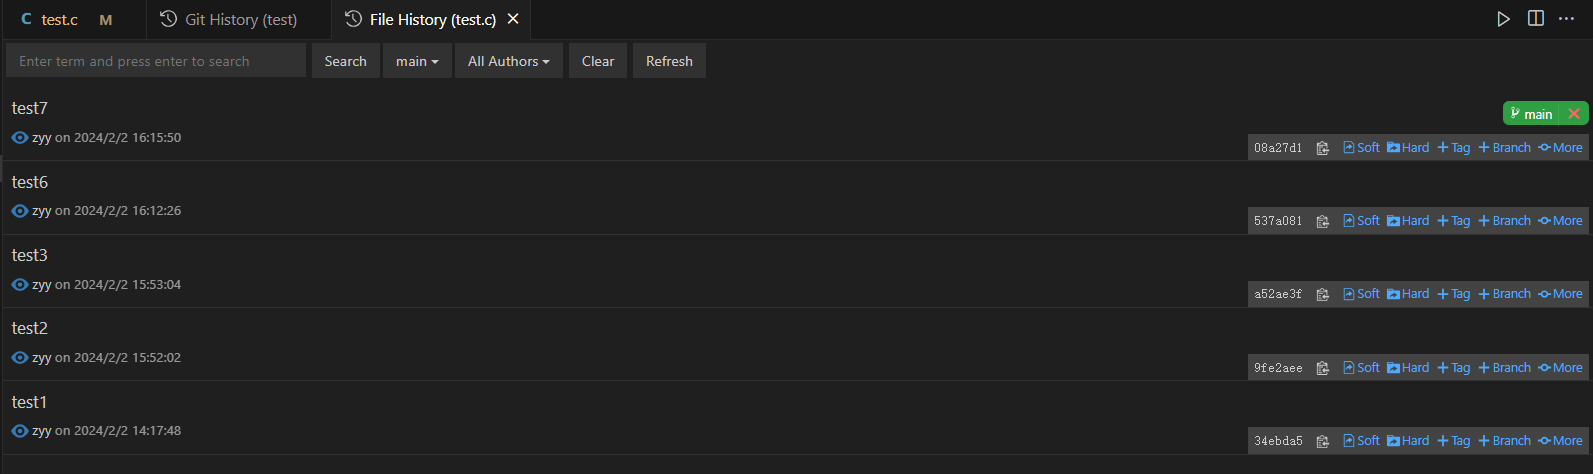Remove the main branch label with red X

[1574, 114]
